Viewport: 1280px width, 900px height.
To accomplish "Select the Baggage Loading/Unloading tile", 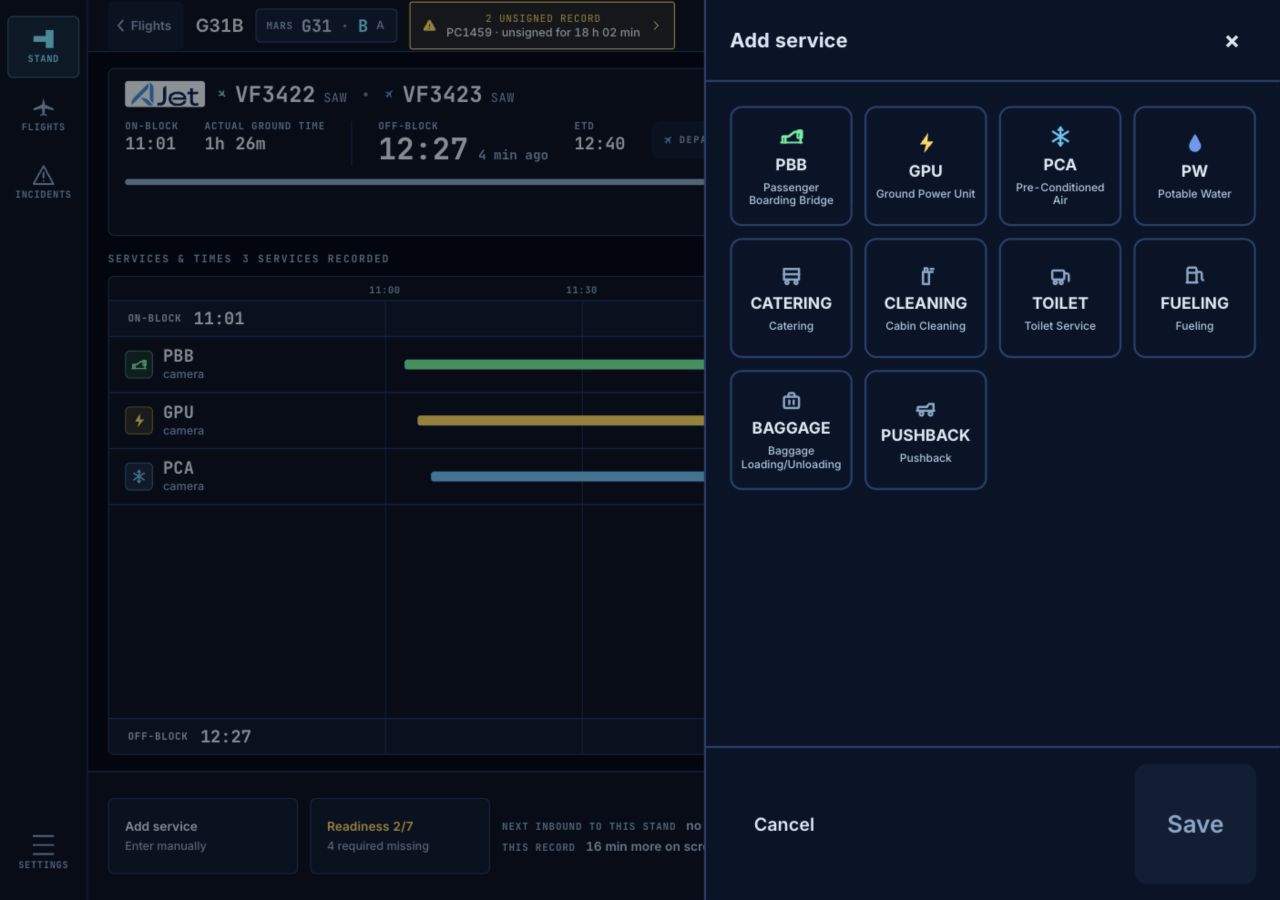I will click(x=791, y=430).
